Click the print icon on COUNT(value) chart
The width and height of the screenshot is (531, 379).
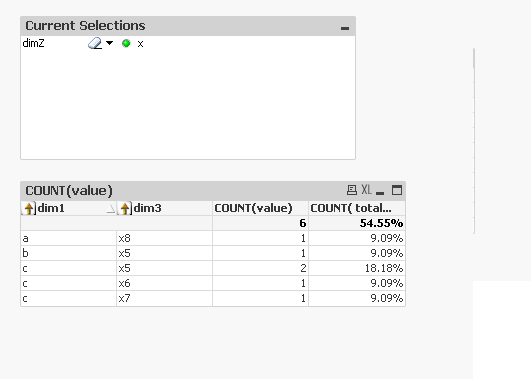[352, 190]
